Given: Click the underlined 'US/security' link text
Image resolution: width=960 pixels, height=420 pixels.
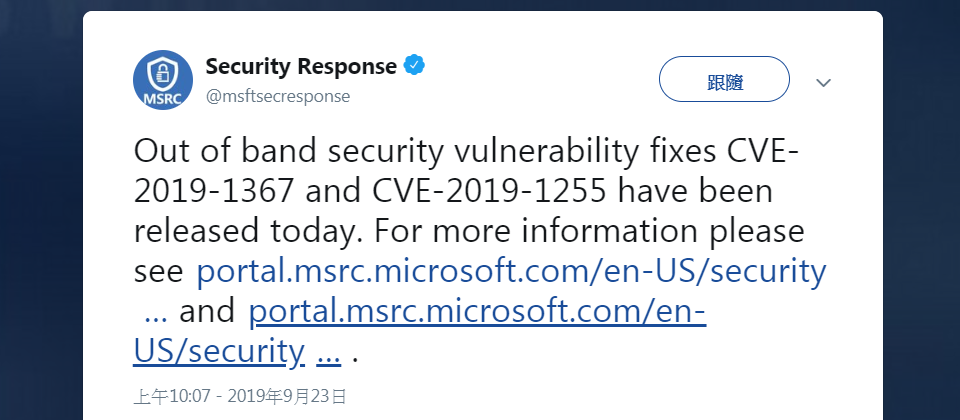Looking at the screenshot, I should pyautogui.click(x=219, y=351).
